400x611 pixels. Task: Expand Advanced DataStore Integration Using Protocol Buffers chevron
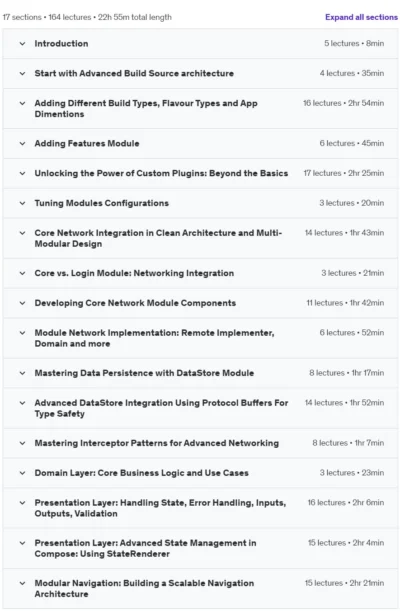click(23, 403)
